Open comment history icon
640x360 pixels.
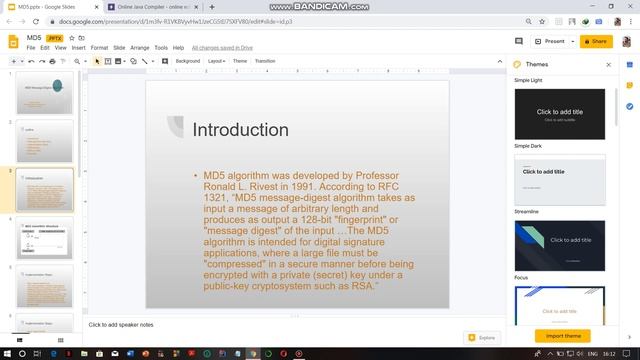tap(519, 41)
